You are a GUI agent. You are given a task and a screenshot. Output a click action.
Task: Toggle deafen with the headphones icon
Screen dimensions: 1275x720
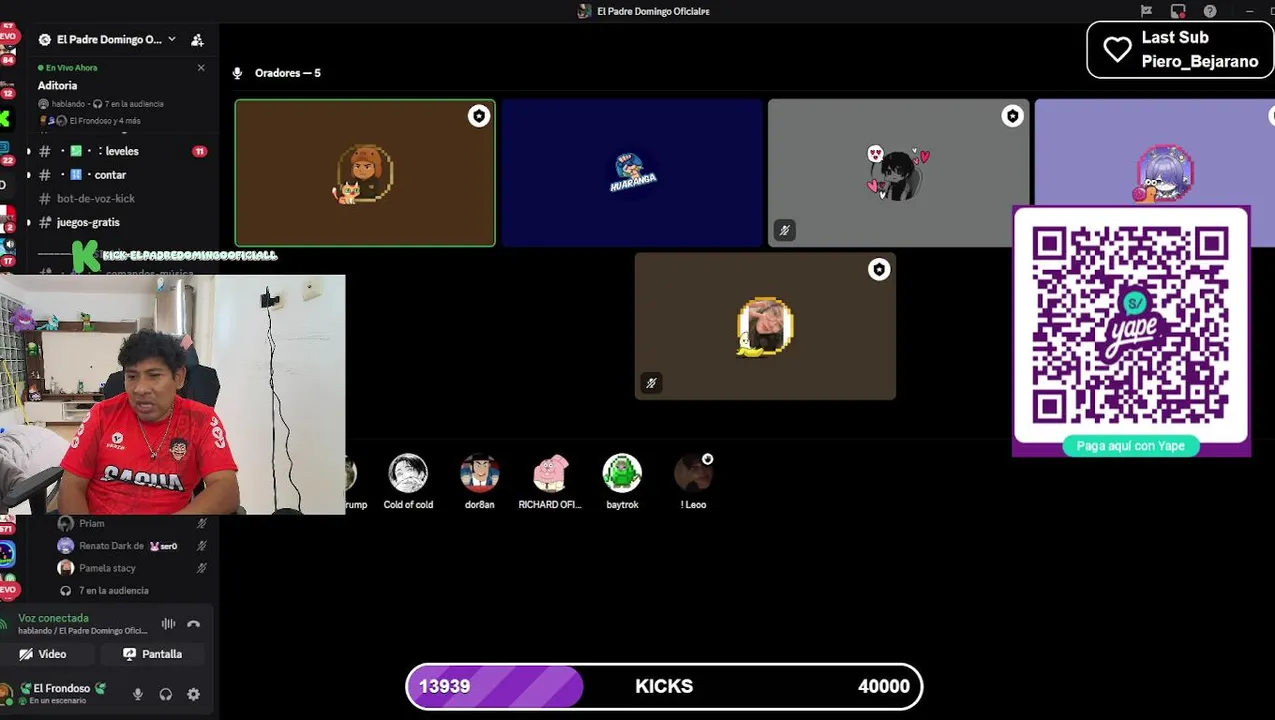(x=166, y=694)
